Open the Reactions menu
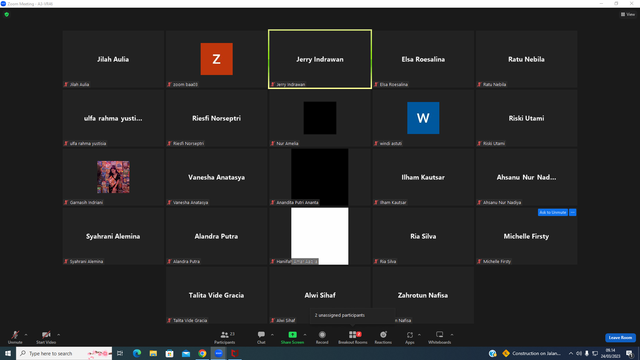This screenshot has height=360, width=640. click(383, 337)
